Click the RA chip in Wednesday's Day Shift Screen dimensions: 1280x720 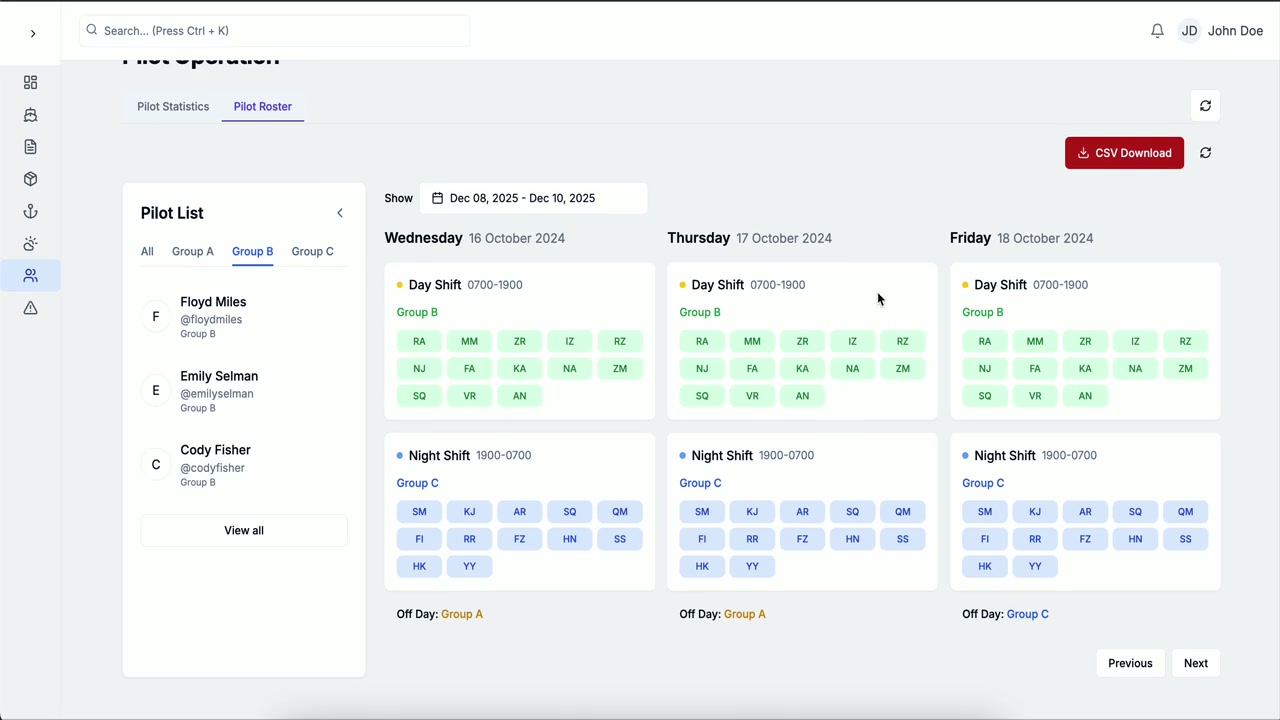tap(419, 342)
